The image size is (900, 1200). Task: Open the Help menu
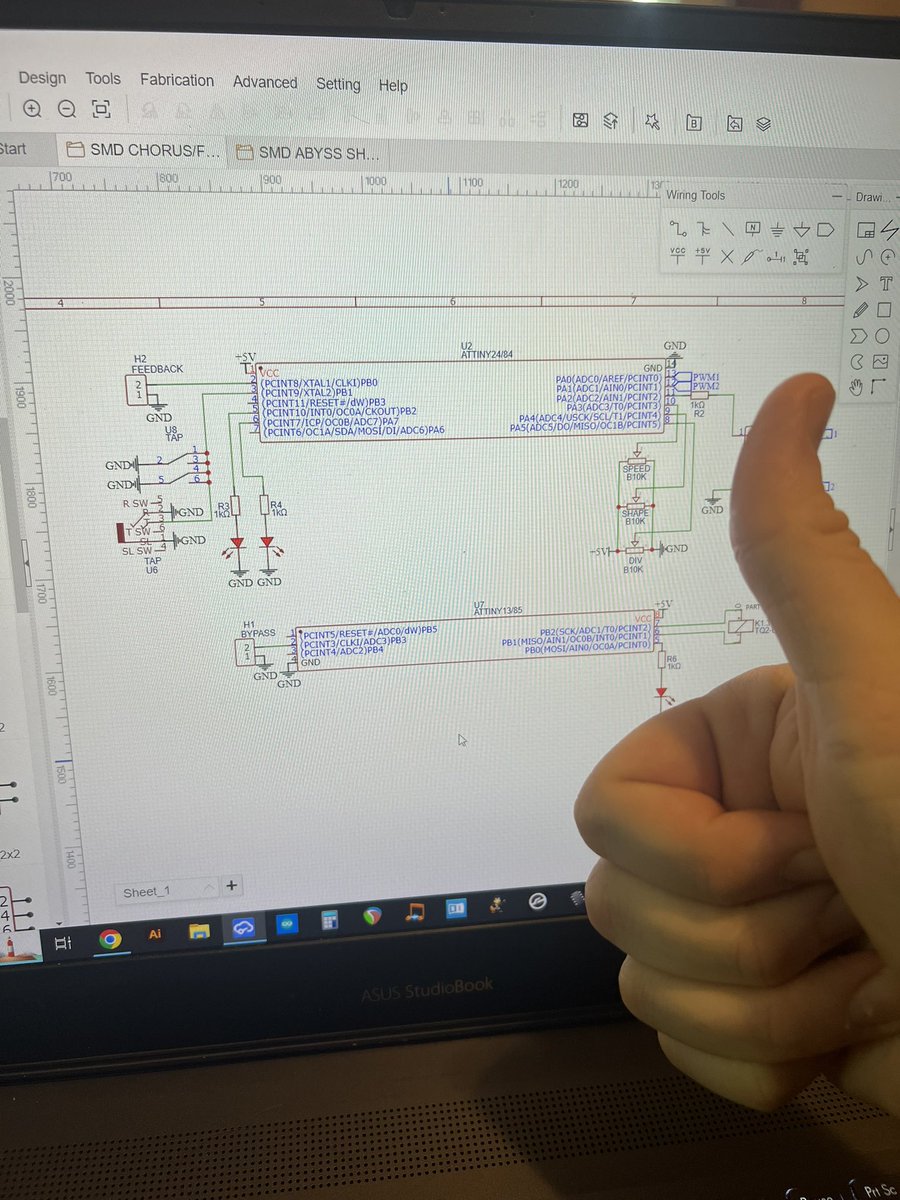click(393, 85)
